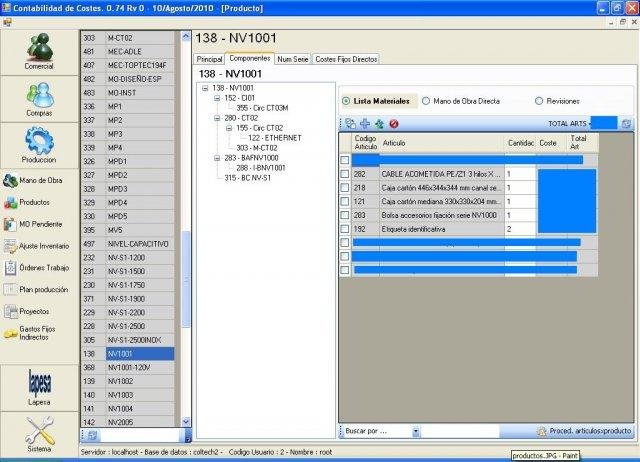Sort by the Articulo column header
Viewport: 640px width, 462px height.
pos(442,142)
